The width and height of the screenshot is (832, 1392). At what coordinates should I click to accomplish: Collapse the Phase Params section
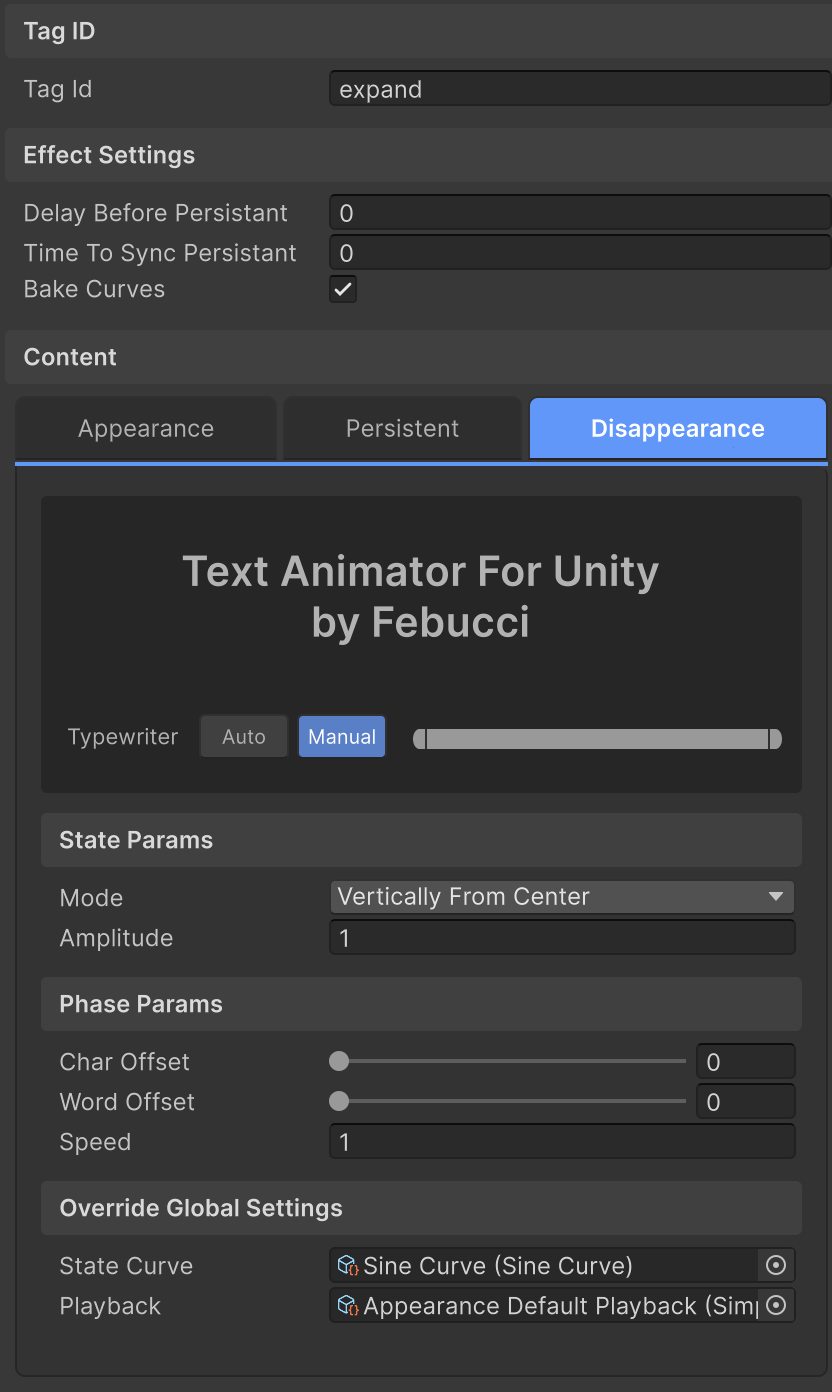click(x=141, y=1004)
